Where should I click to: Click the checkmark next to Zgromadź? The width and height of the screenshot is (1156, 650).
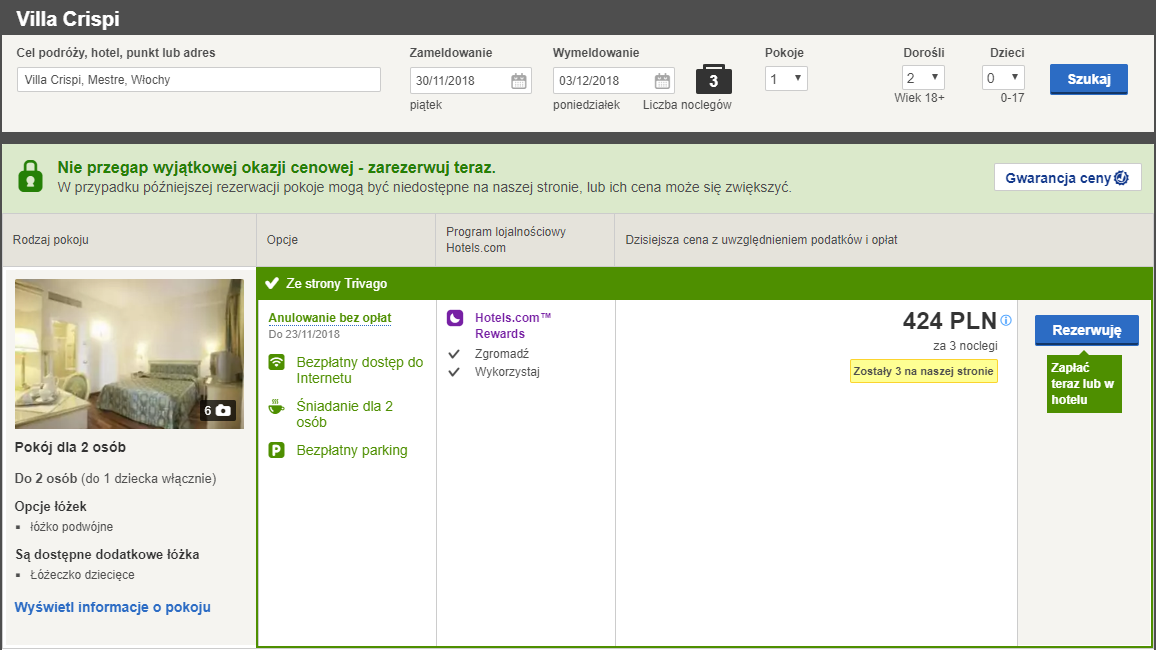point(454,354)
